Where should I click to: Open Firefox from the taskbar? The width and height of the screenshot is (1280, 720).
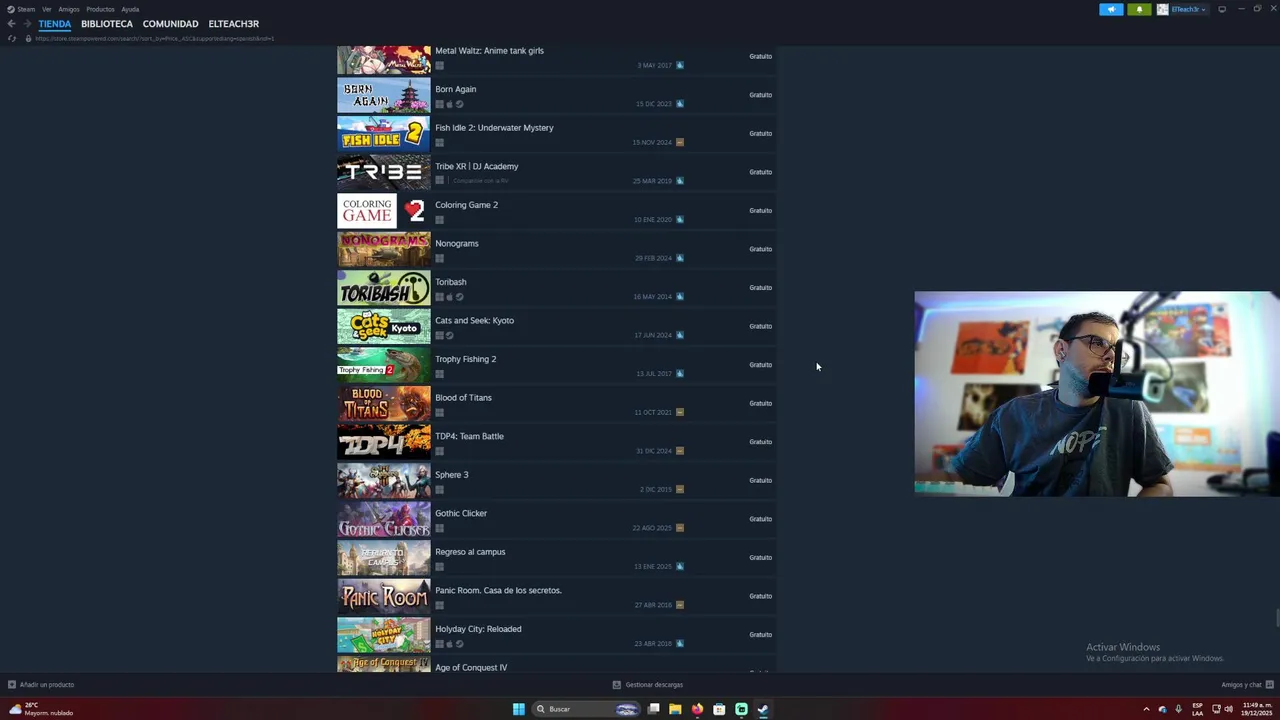[697, 709]
